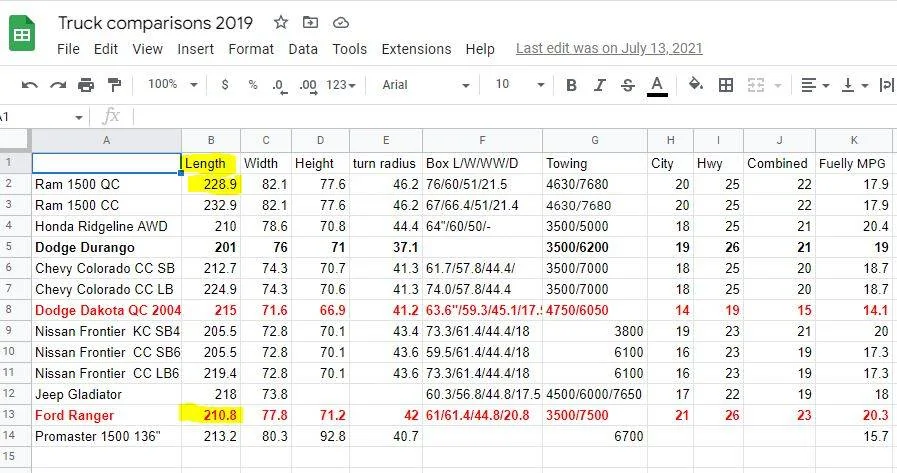
Task: Open the font size 10 dropdown
Action: 519,85
